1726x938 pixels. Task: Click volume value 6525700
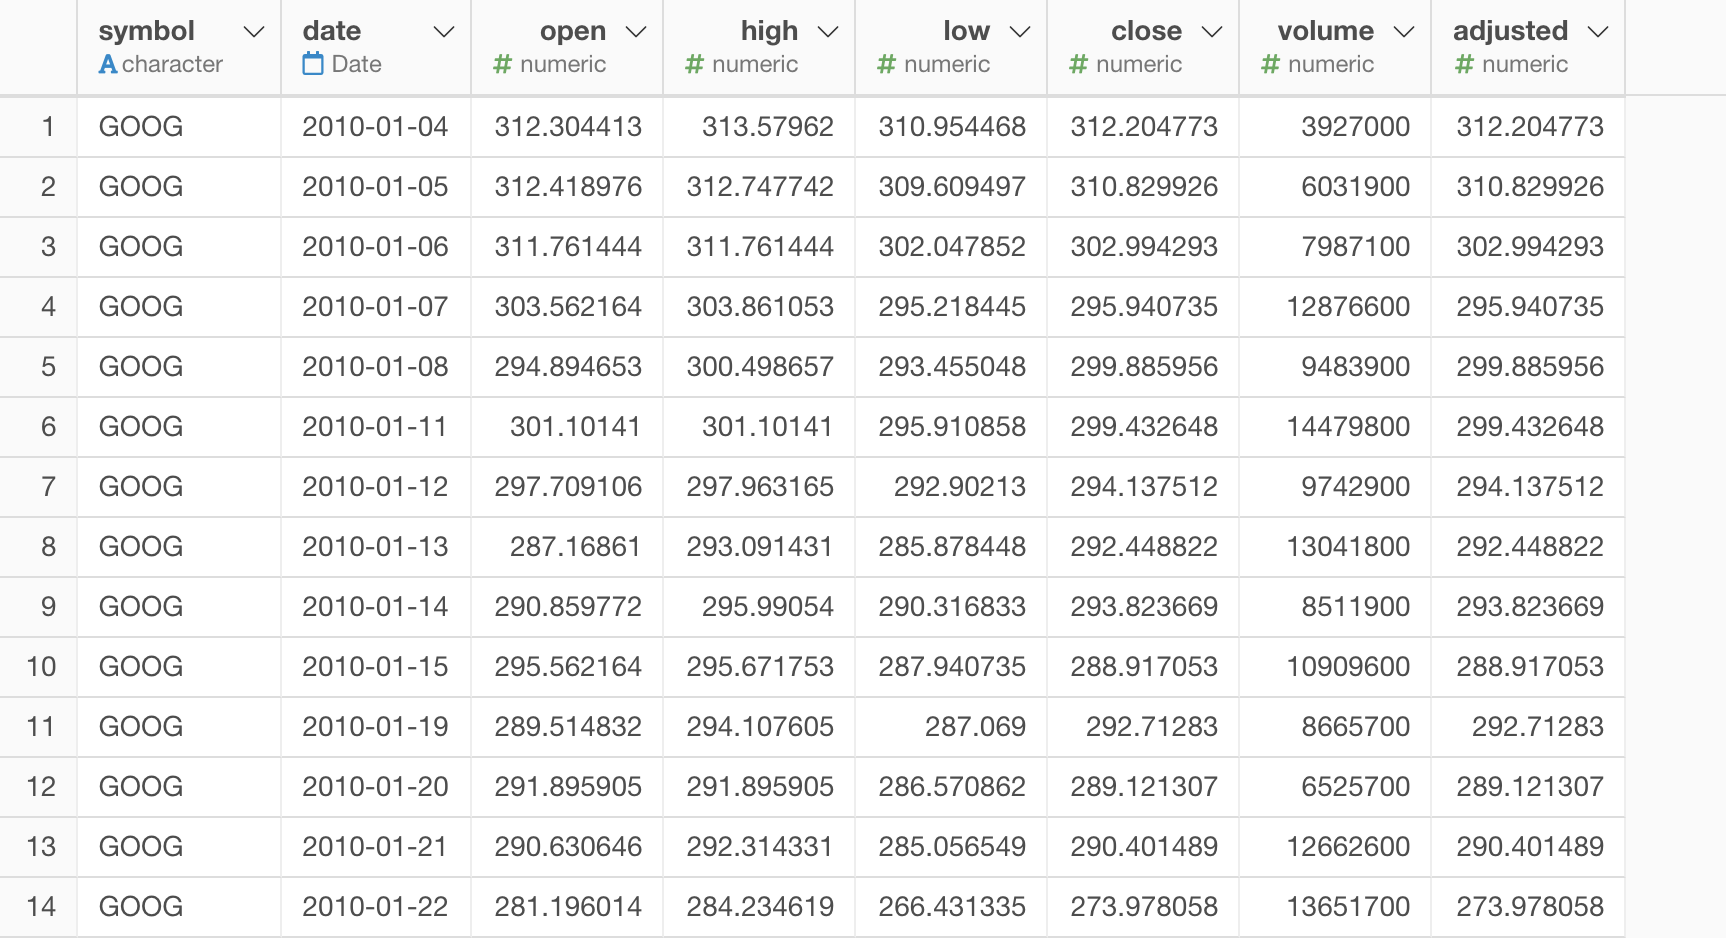point(1356,787)
